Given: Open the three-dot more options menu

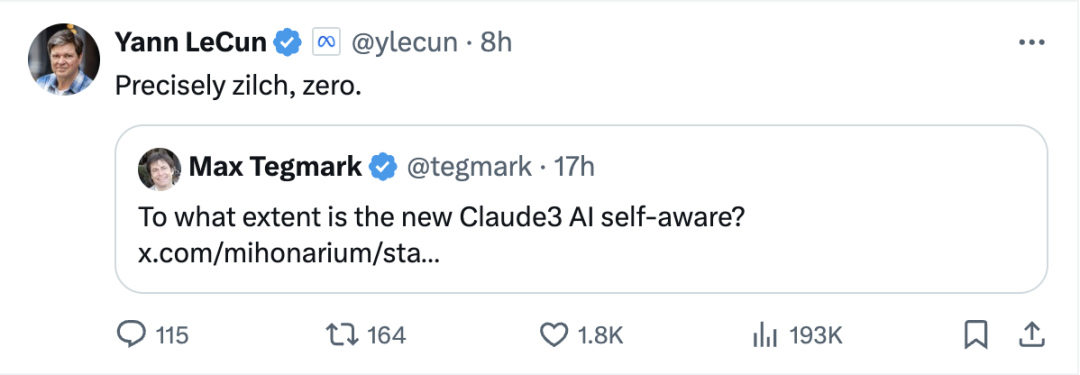Looking at the screenshot, I should (1032, 43).
